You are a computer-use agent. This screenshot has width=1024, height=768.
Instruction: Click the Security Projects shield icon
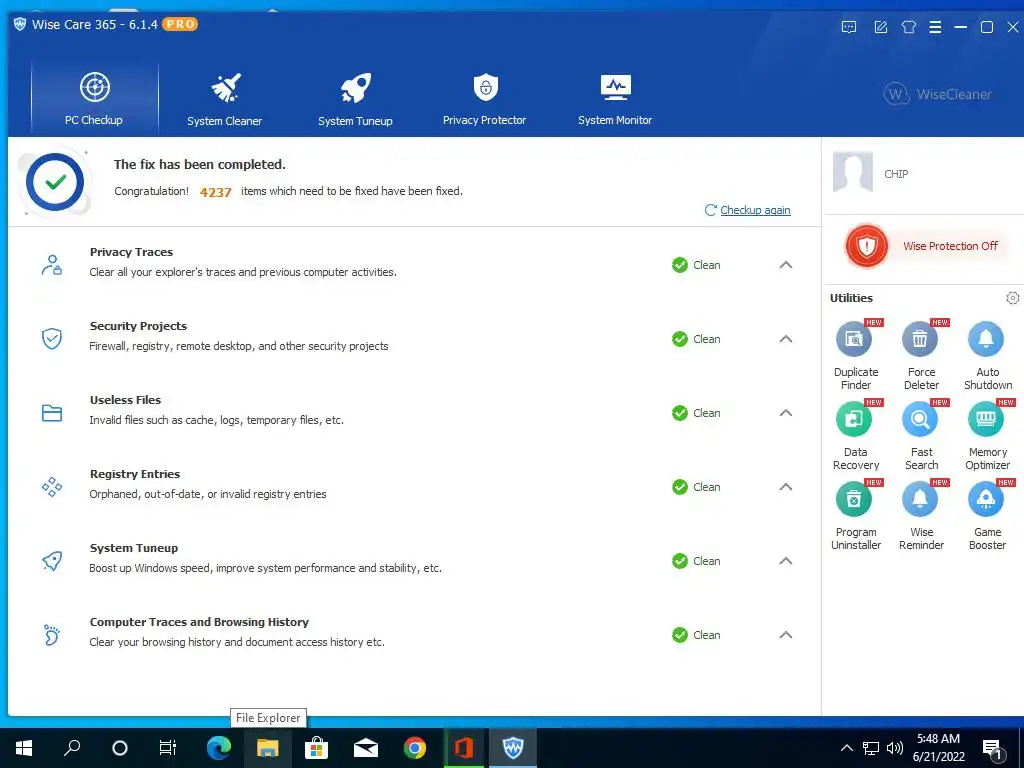[52, 339]
